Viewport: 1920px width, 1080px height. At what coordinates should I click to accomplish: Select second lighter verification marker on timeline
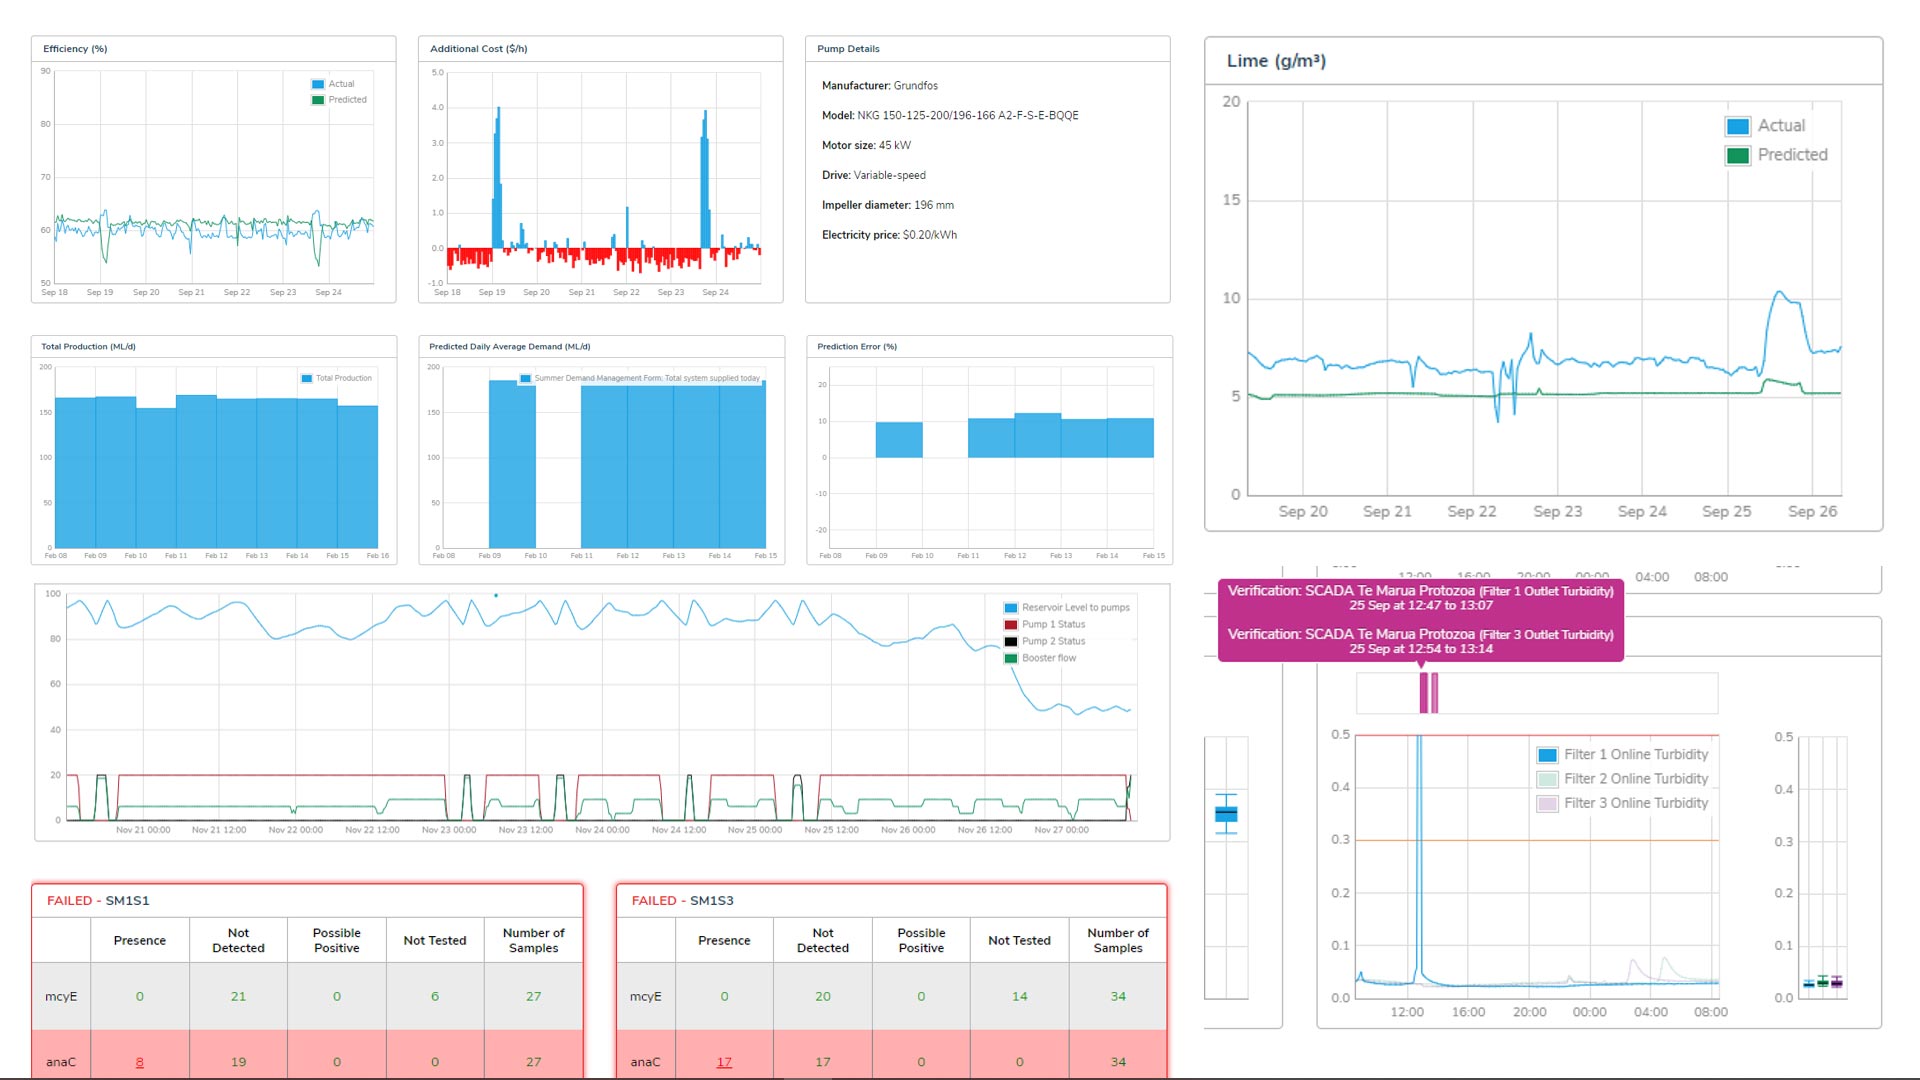click(x=1435, y=693)
